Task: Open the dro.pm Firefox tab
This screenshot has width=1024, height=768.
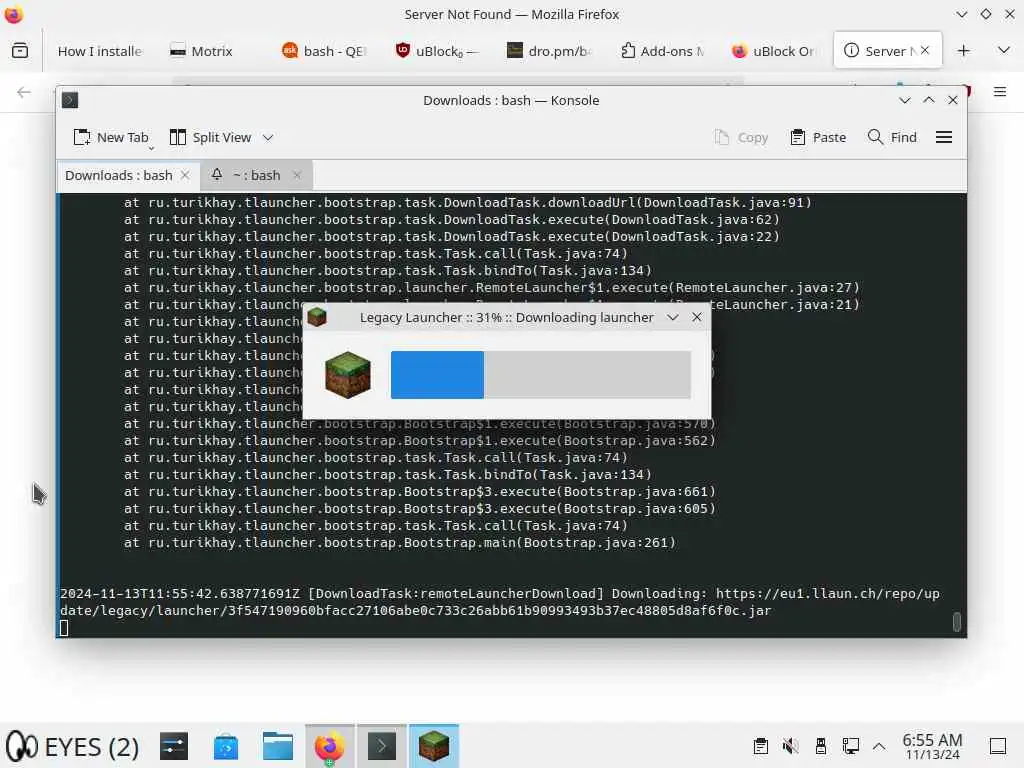Action: click(x=550, y=51)
